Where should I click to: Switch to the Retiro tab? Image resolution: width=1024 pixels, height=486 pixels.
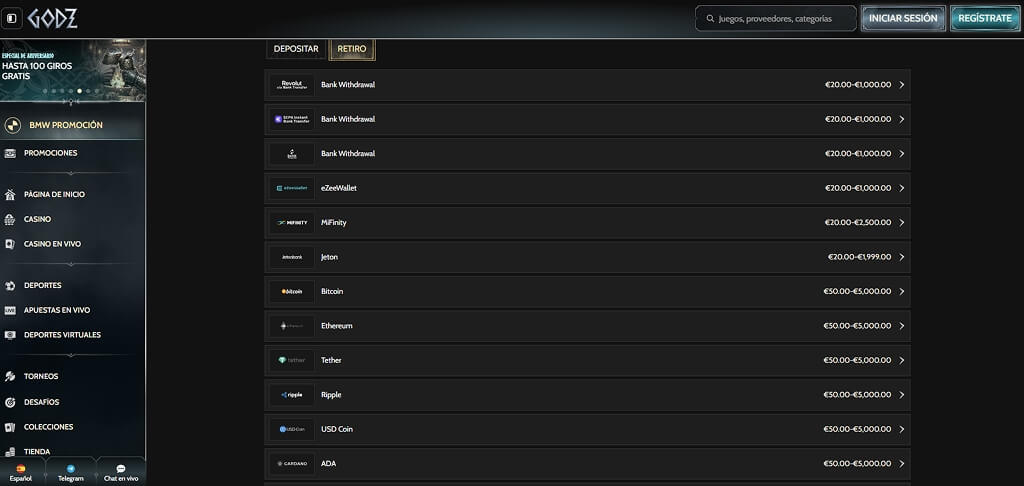[352, 49]
